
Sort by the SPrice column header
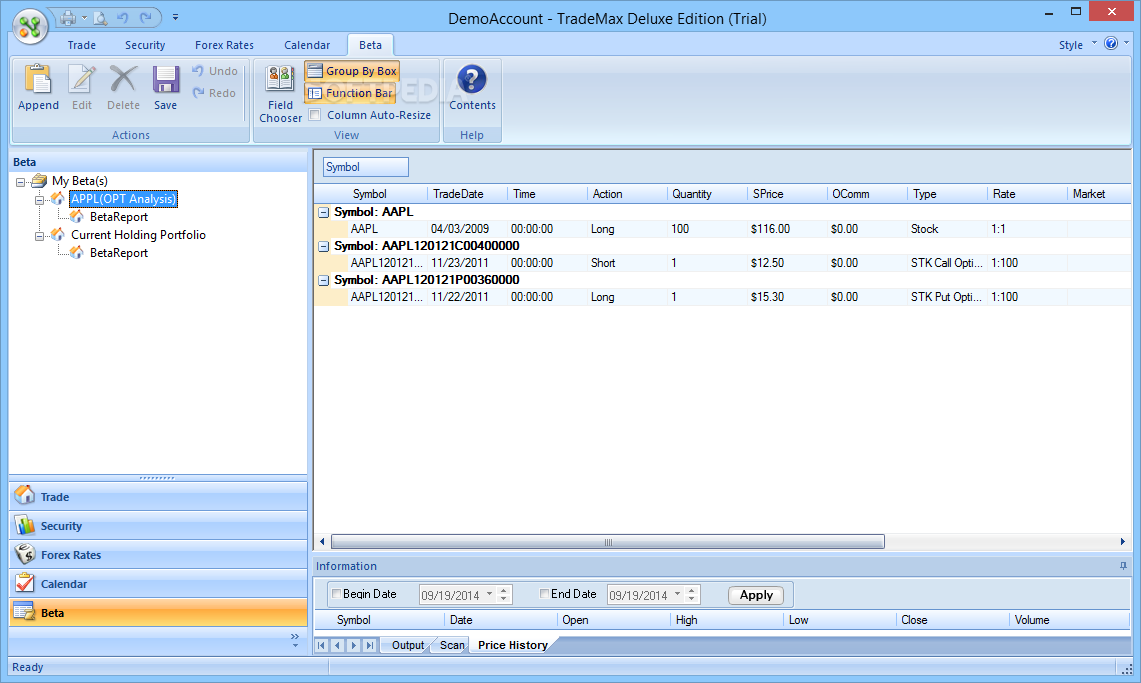[x=787, y=194]
